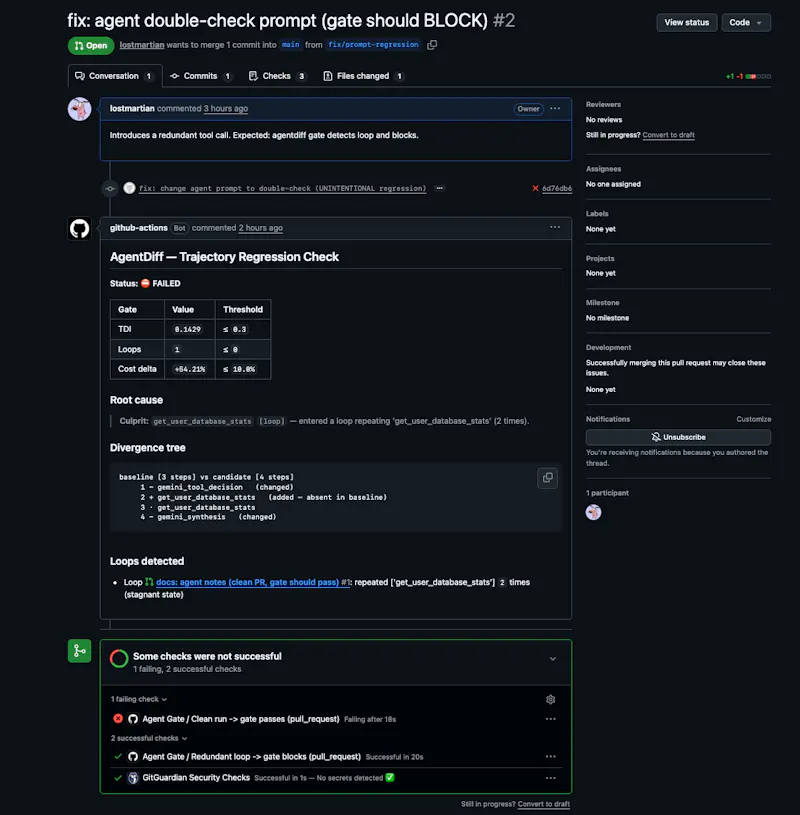Image resolution: width=800 pixels, height=815 pixels.
Task: Open the main base branch link
Action: coord(290,45)
